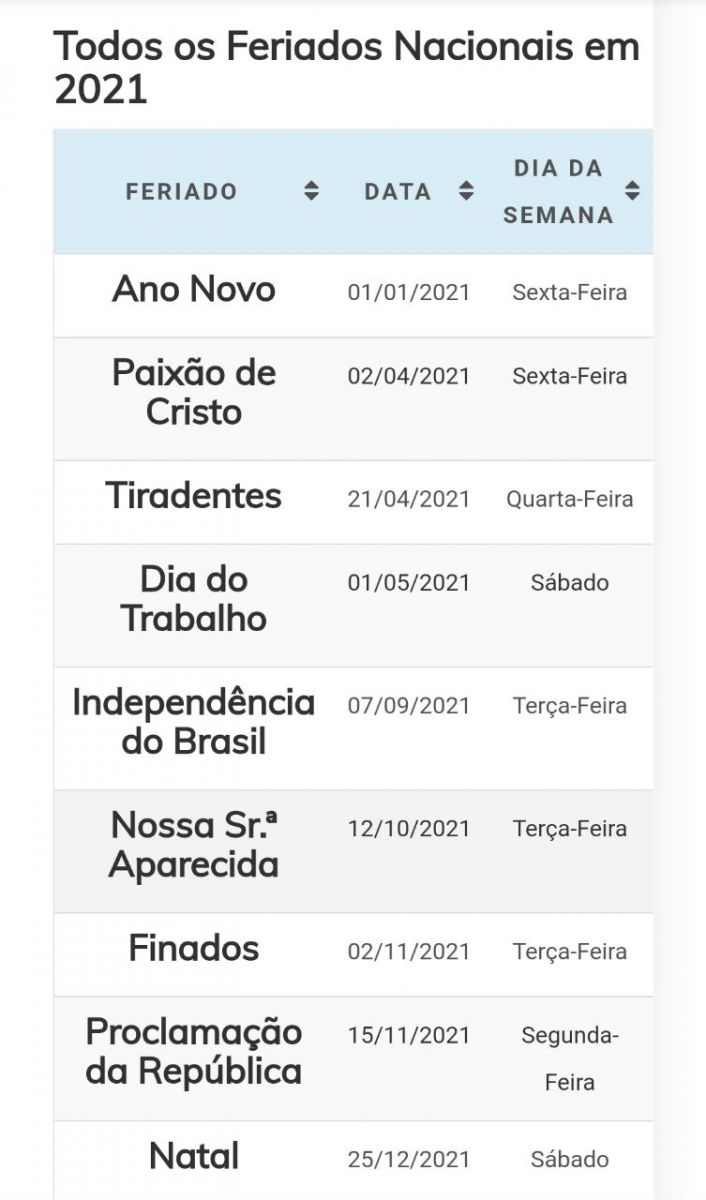Click the date 01/01/2021
The image size is (706, 1200).
(408, 293)
